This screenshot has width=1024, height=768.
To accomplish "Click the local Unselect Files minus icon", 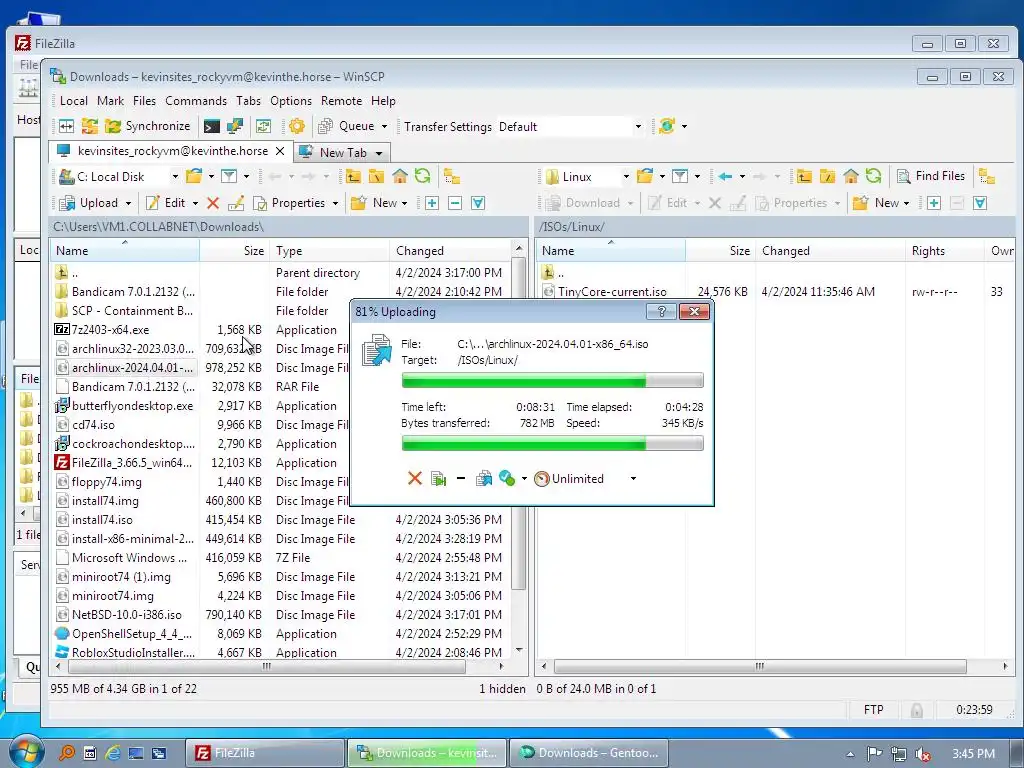I will pos(455,203).
